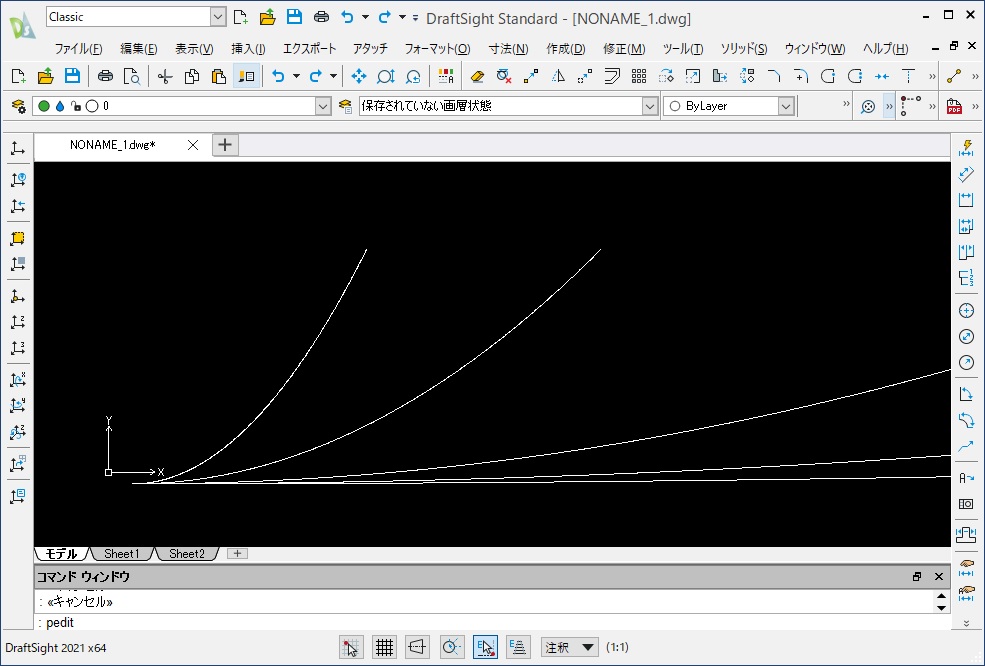This screenshot has width=985, height=666.
Task: Click the green layer visibility dot
Action: pos(44,106)
